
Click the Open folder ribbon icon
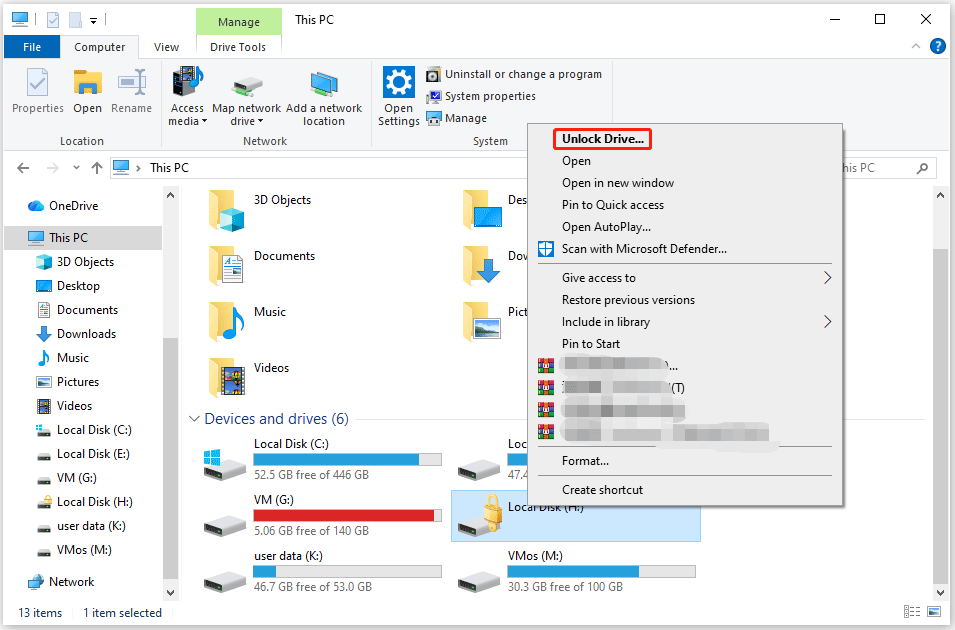[88, 83]
